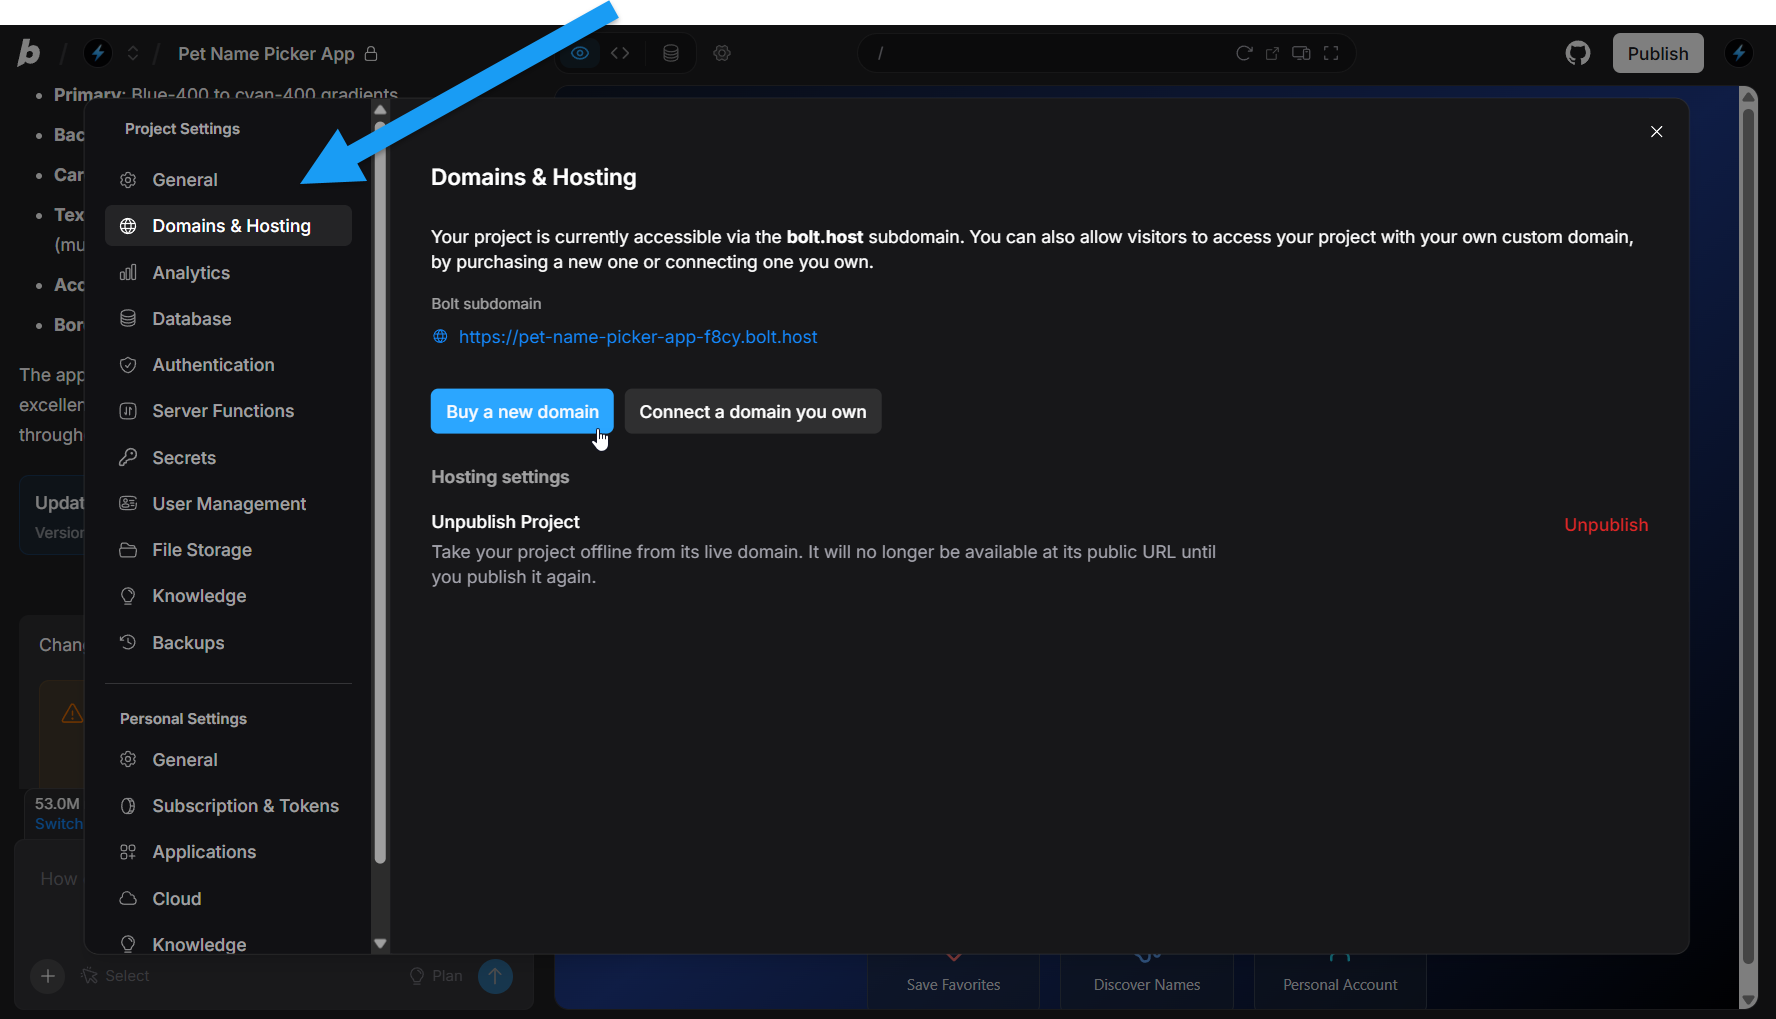The height and width of the screenshot is (1019, 1776).
Task: Click the Publish button
Action: coord(1658,53)
